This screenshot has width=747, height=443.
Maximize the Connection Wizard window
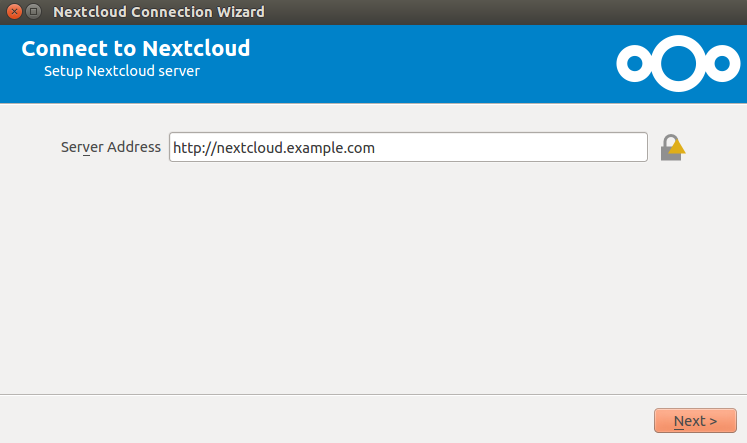[x=33, y=11]
